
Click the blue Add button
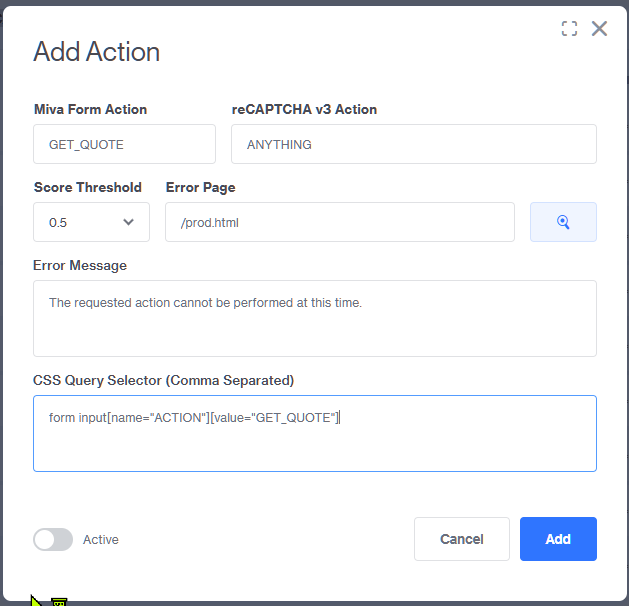point(558,539)
